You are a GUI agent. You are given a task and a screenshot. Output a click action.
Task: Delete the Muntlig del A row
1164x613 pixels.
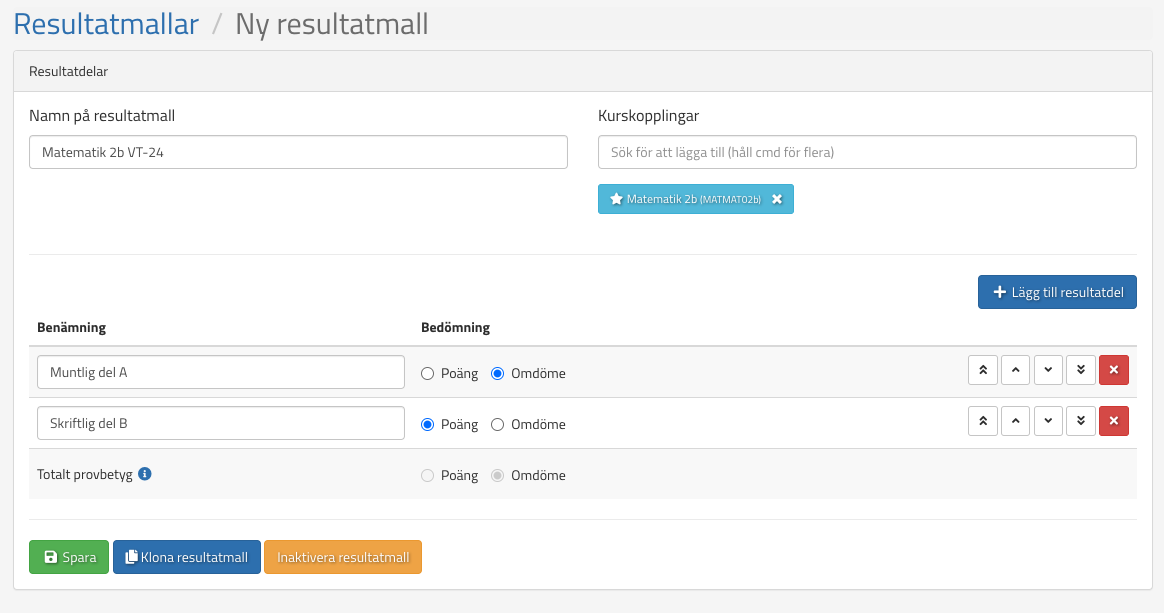tap(1113, 370)
